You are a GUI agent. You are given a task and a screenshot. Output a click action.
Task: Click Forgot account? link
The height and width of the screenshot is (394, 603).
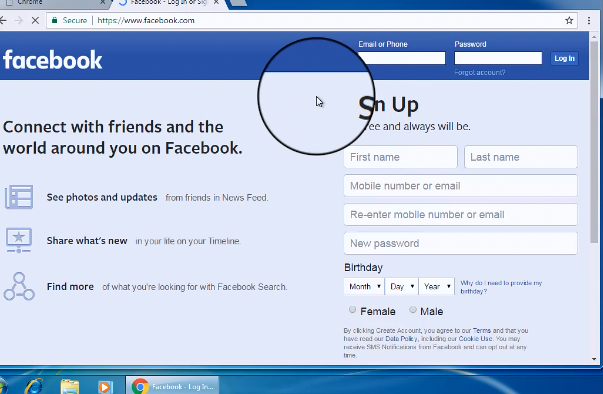[x=480, y=72]
